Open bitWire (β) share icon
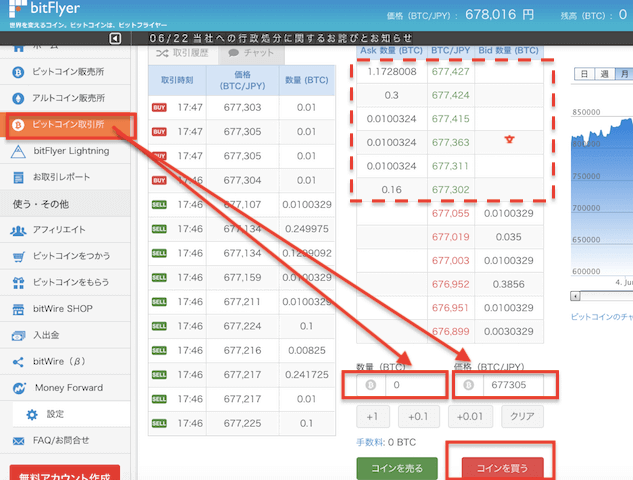This screenshot has height=480, width=633. (x=18, y=362)
